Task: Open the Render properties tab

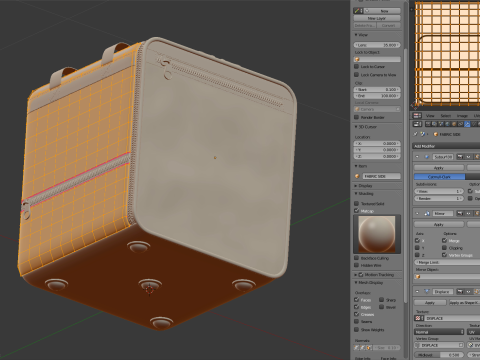Action: pyautogui.click(x=429, y=124)
